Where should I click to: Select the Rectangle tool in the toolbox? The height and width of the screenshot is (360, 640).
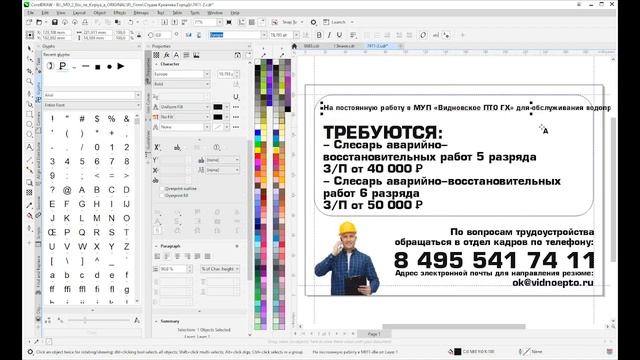pyautogui.click(x=29, y=115)
